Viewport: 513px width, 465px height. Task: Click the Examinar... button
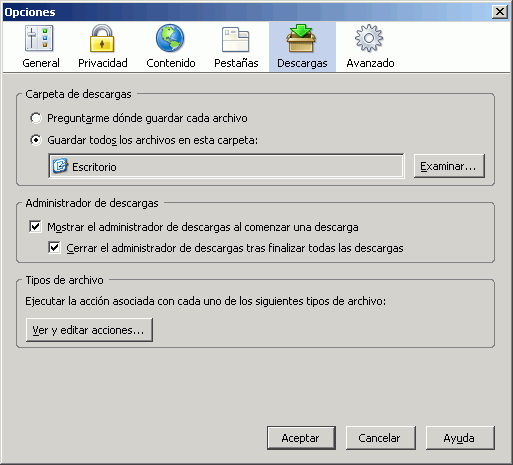449,166
